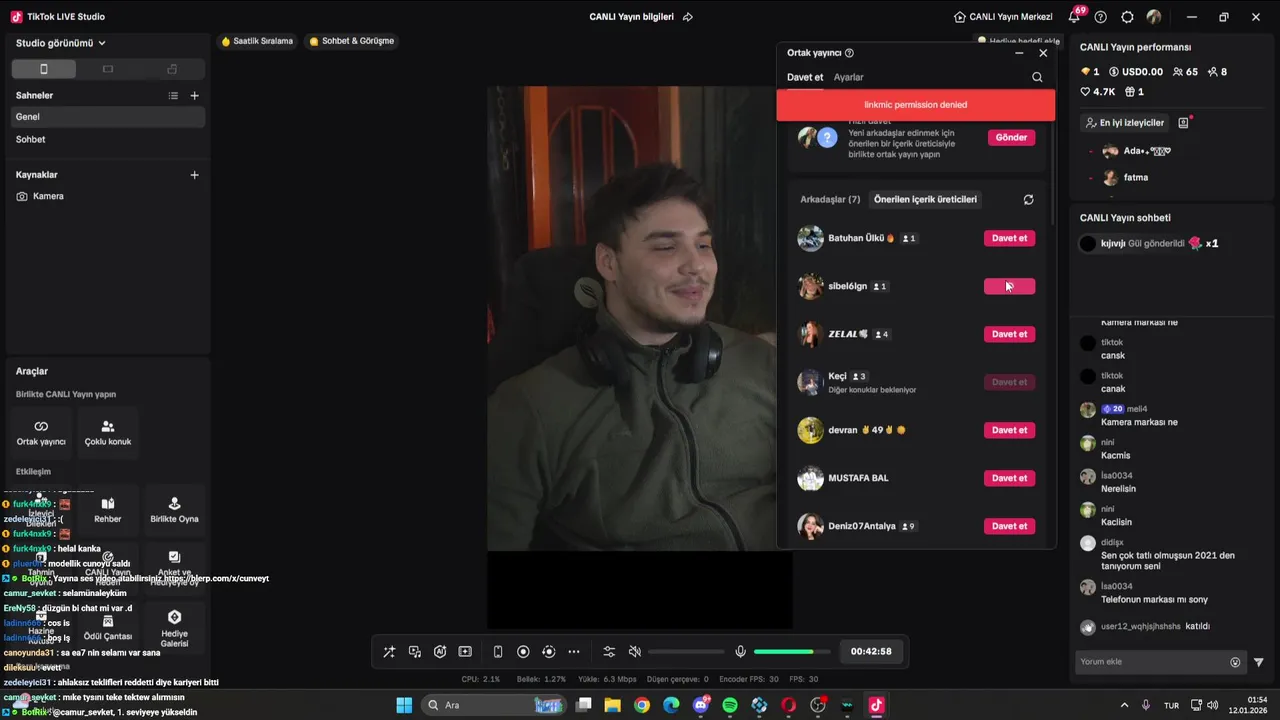The height and width of the screenshot is (720, 1280).
Task: Switch to the Önerilen içerik üreticileri tab
Action: point(925,199)
